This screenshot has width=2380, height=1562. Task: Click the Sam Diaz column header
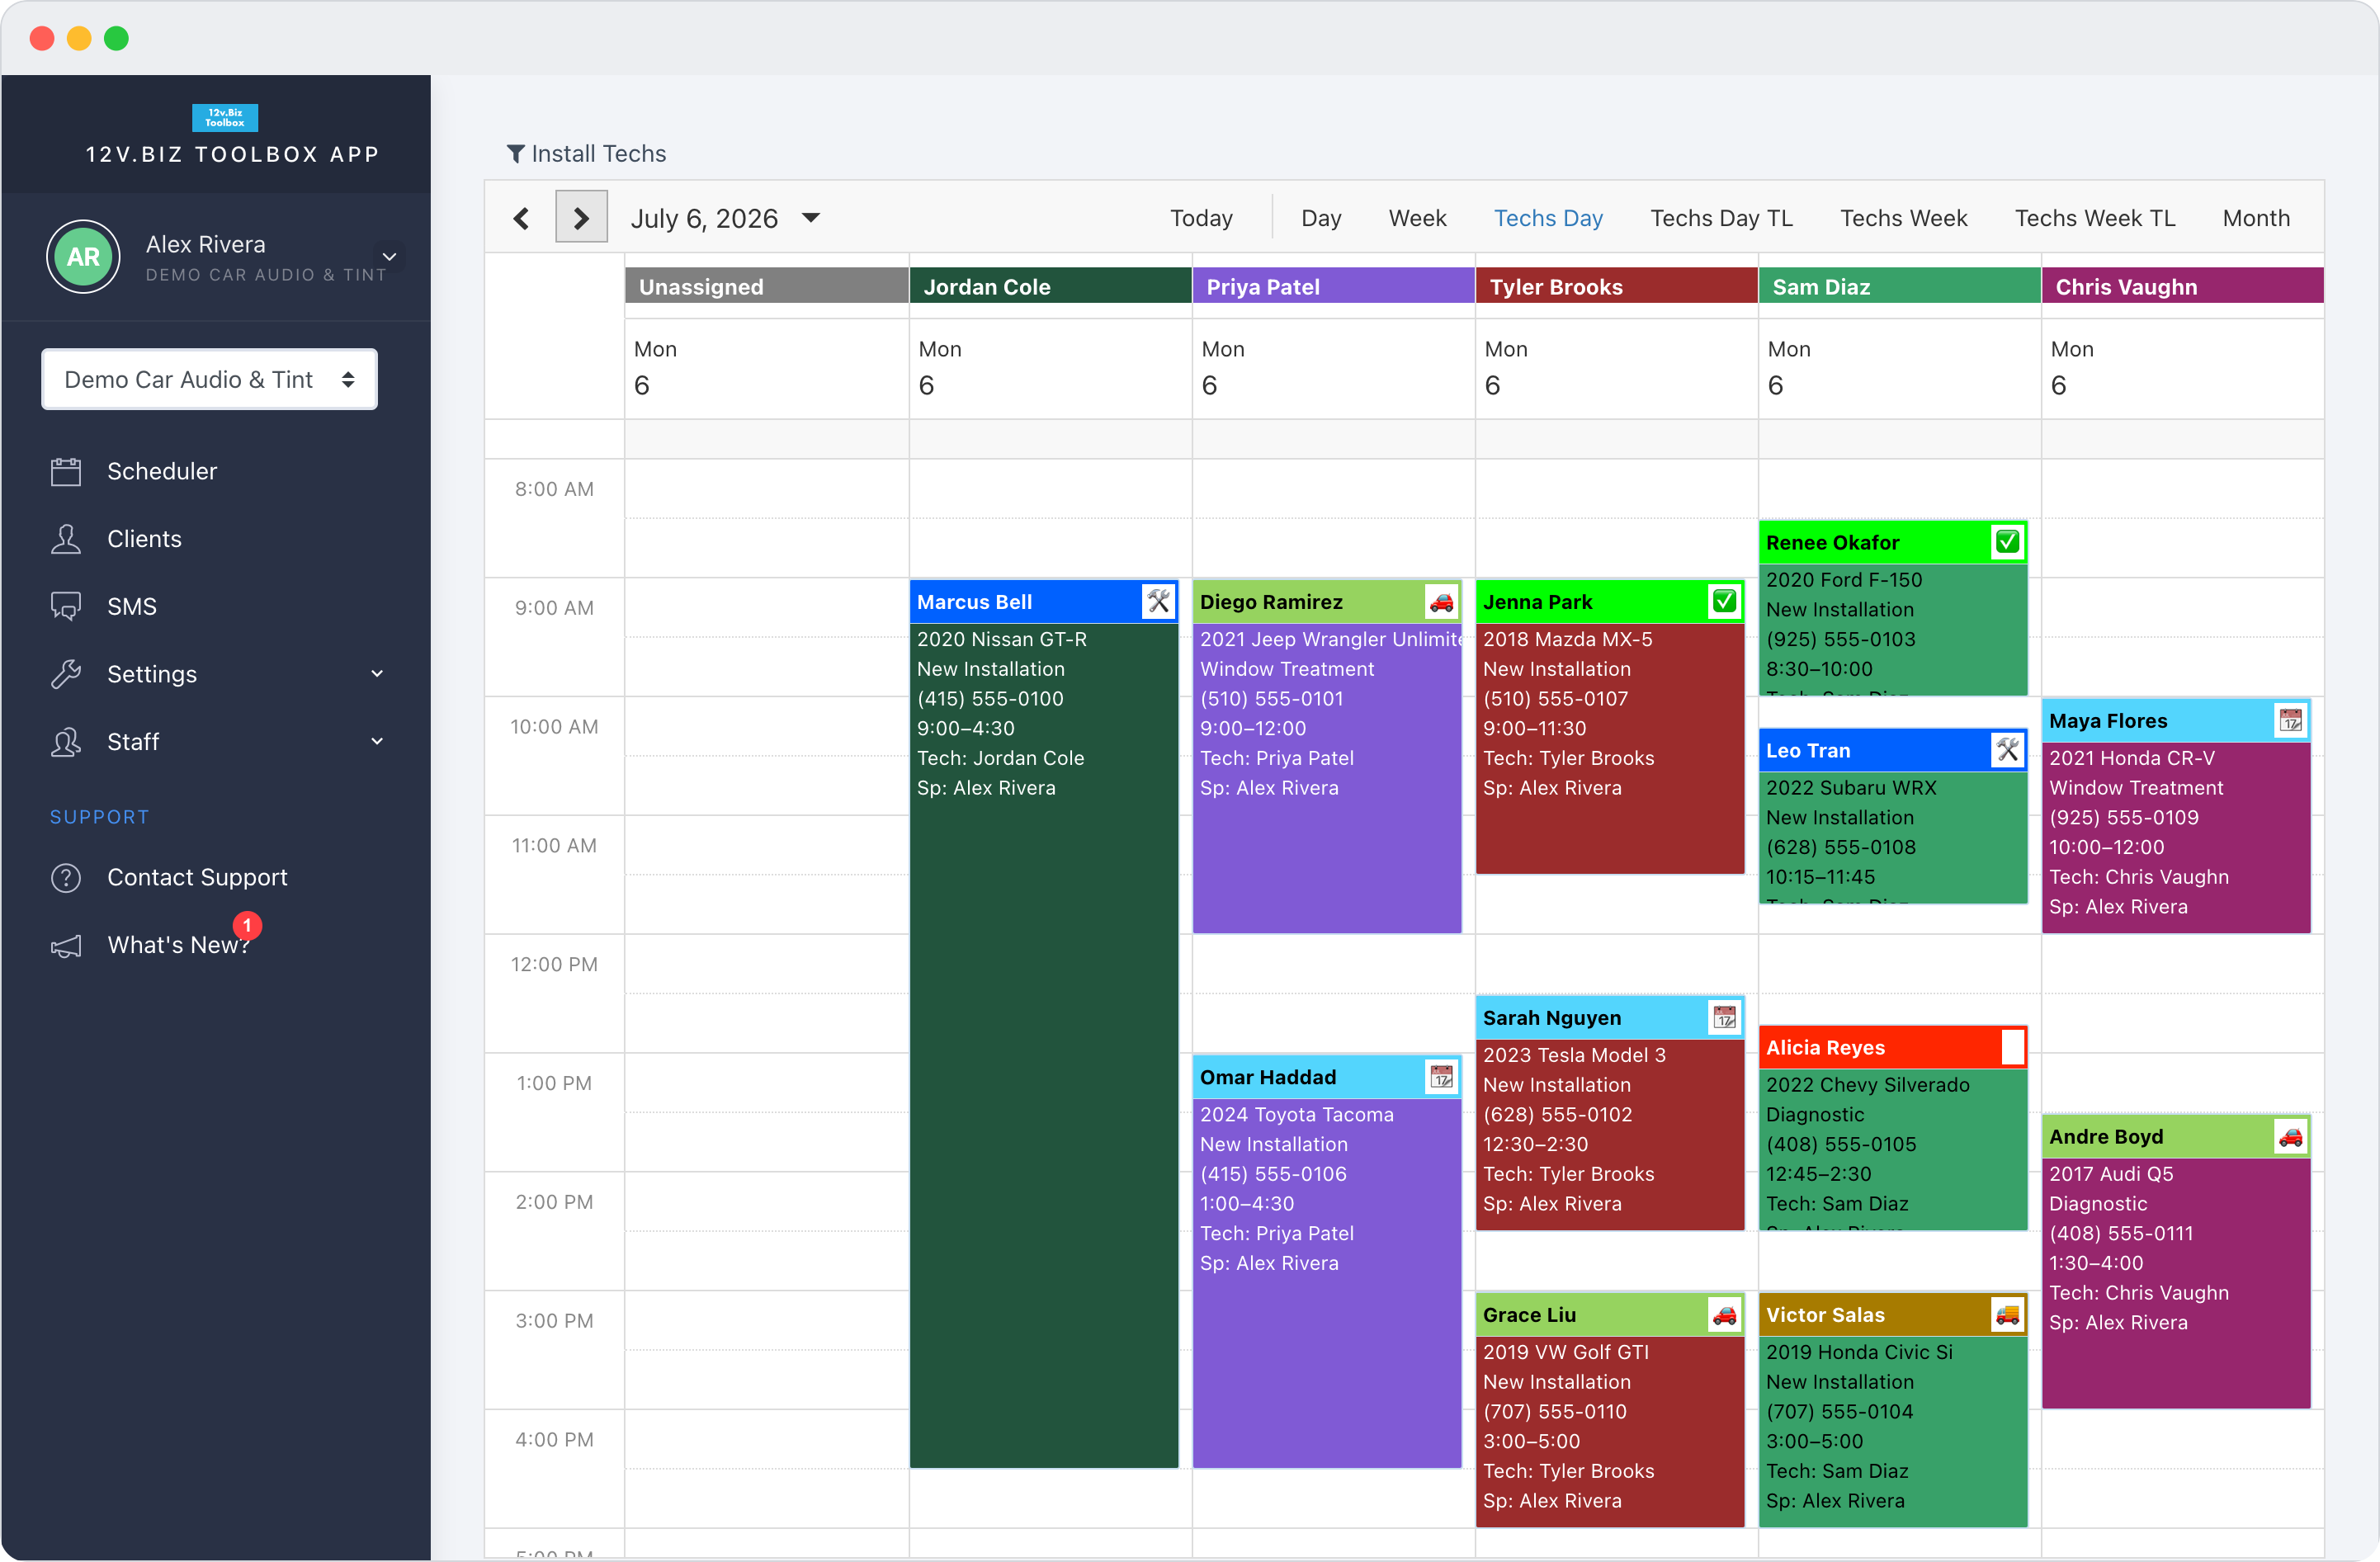pyautogui.click(x=1900, y=286)
